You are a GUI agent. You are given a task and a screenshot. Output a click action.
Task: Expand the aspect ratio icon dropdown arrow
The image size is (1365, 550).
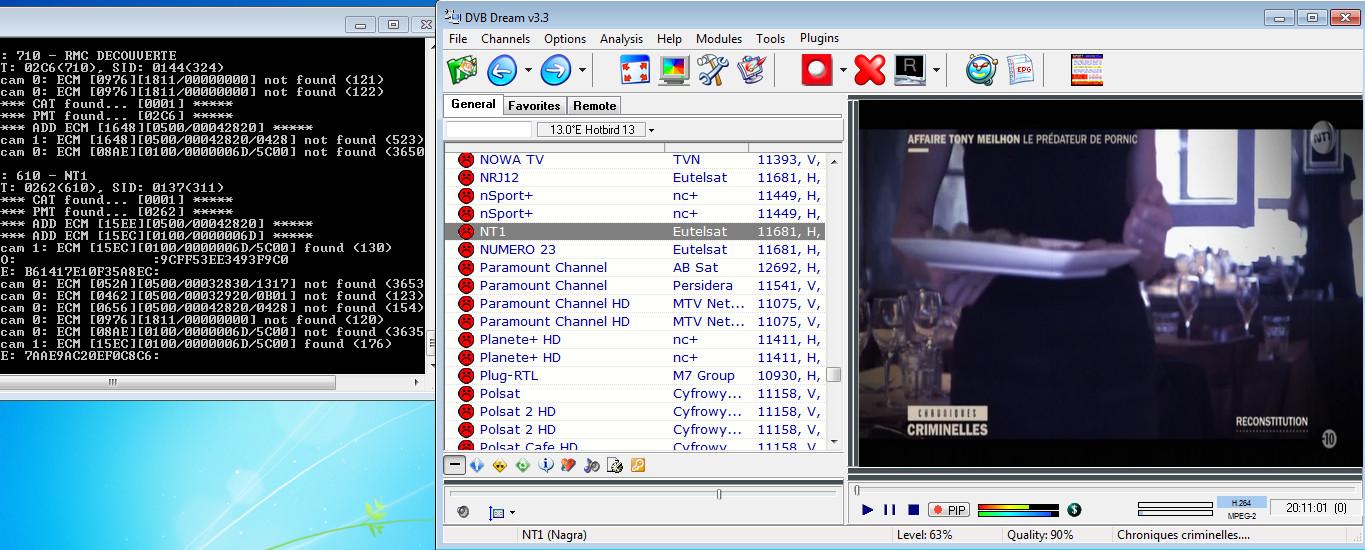pyautogui.click(x=512, y=513)
